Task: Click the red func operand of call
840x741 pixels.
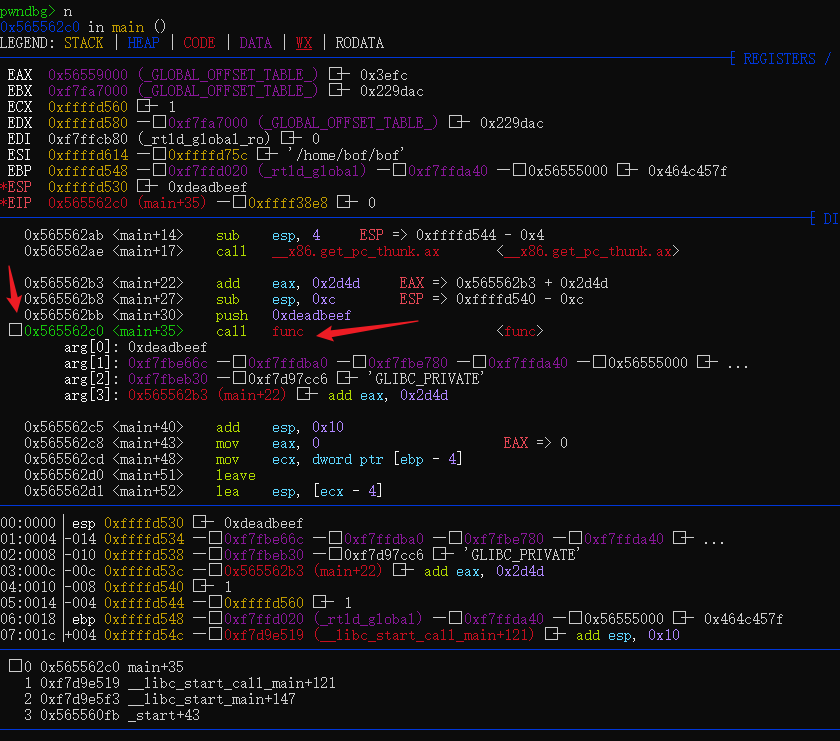Action: (x=287, y=331)
